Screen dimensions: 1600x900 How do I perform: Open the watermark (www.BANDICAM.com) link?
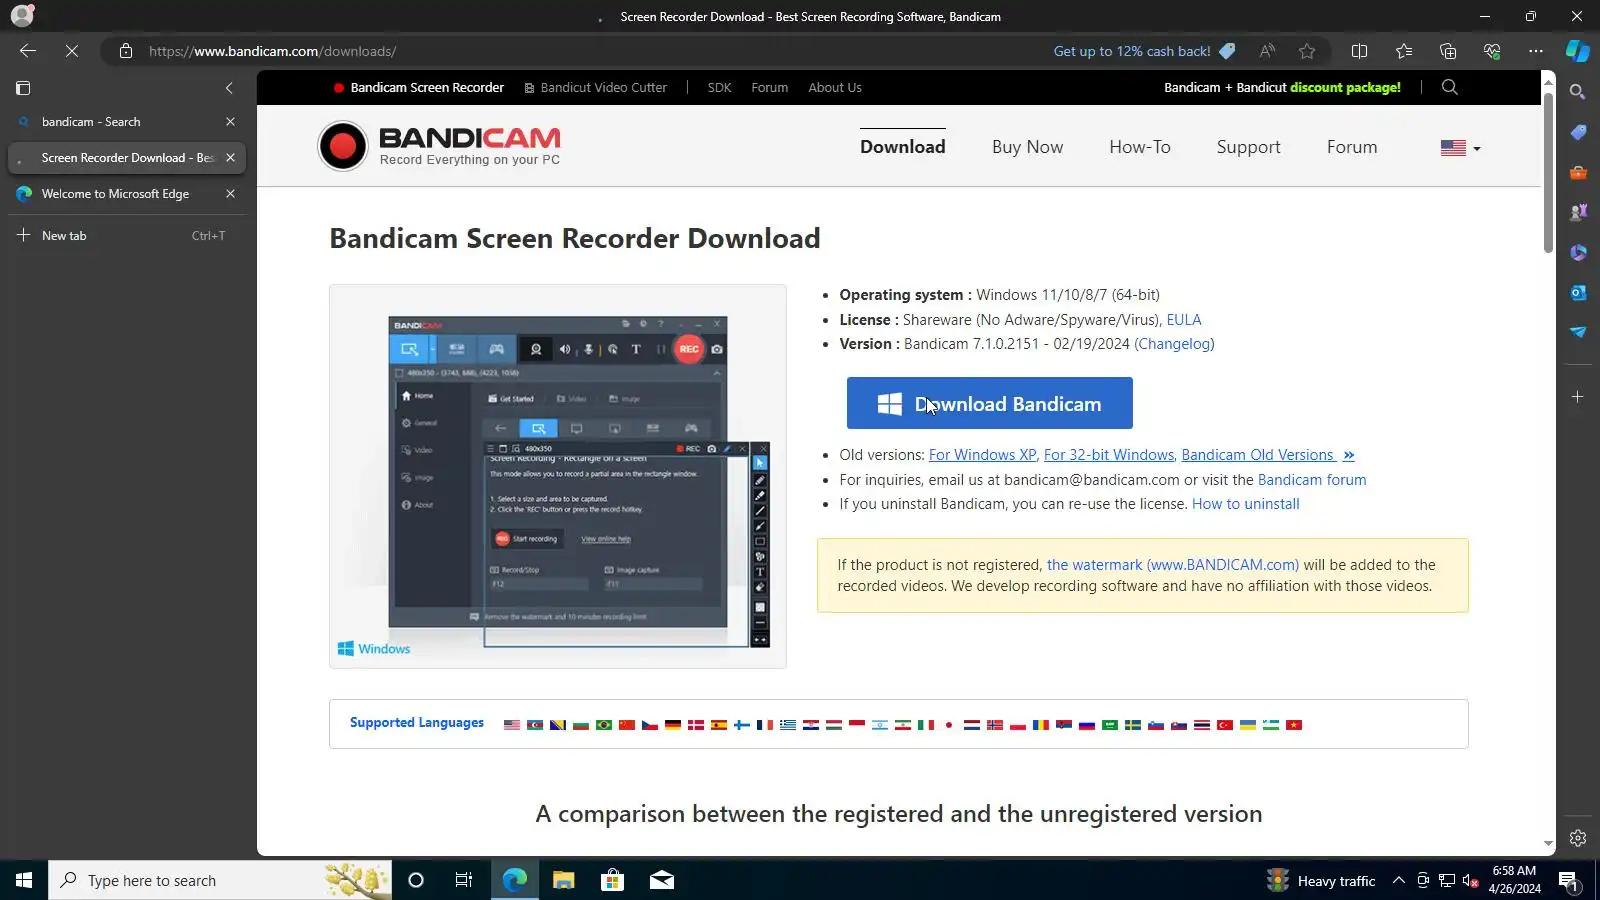coord(1173,565)
